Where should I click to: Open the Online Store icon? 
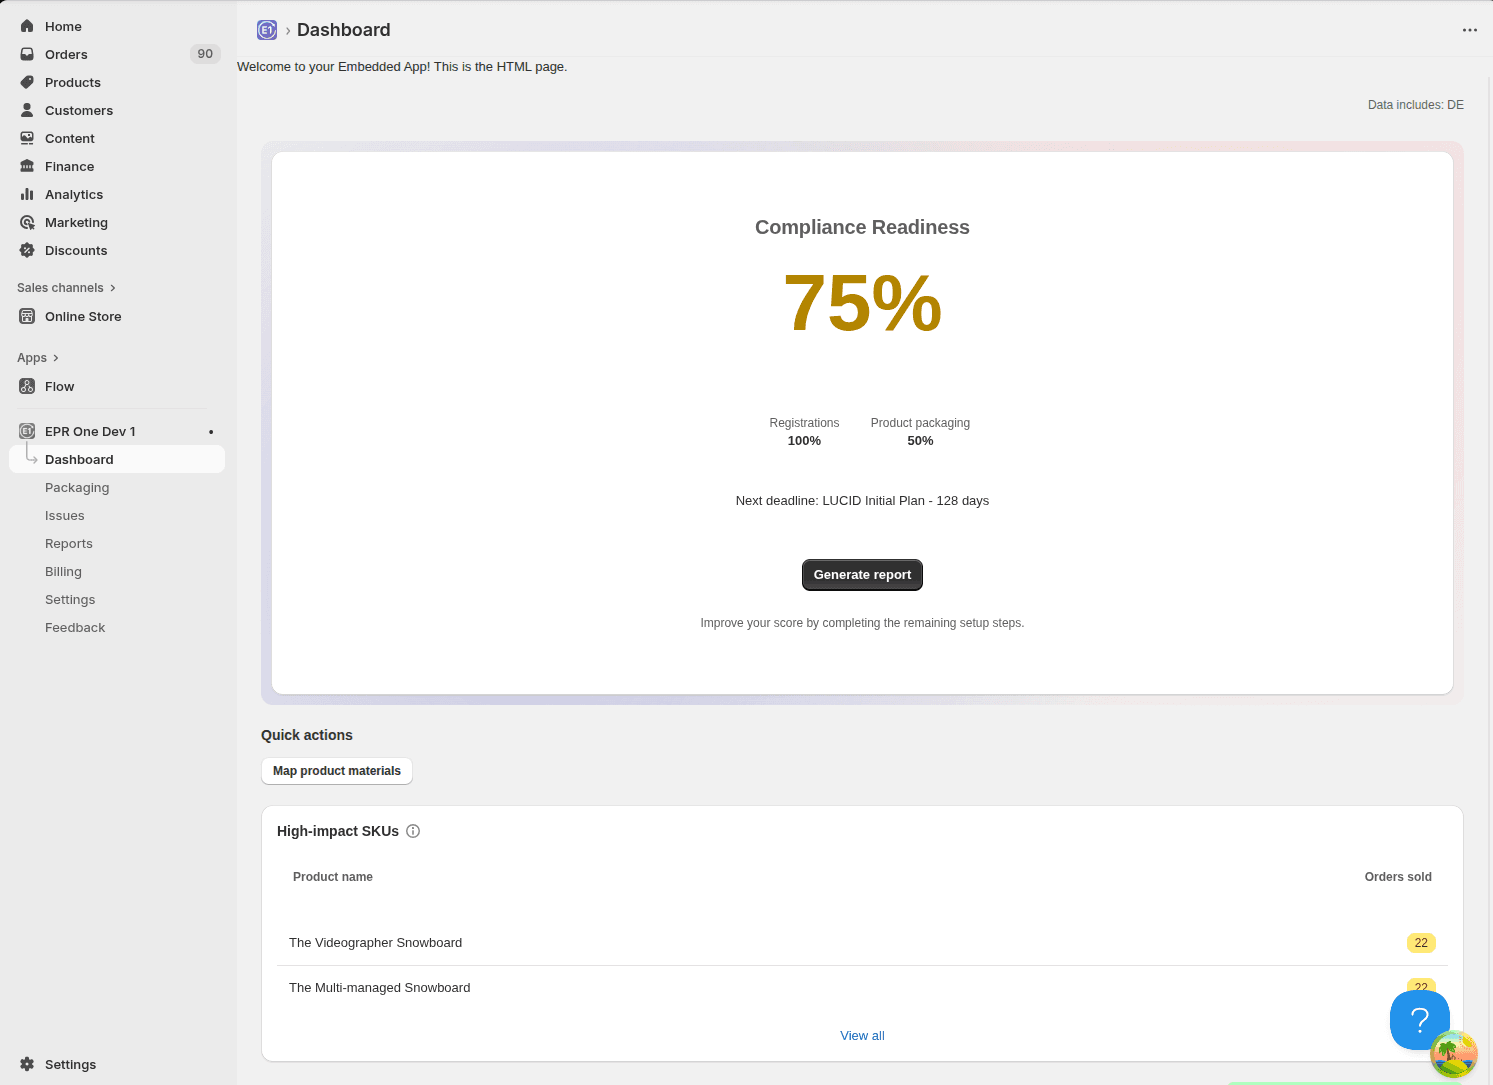pos(27,316)
